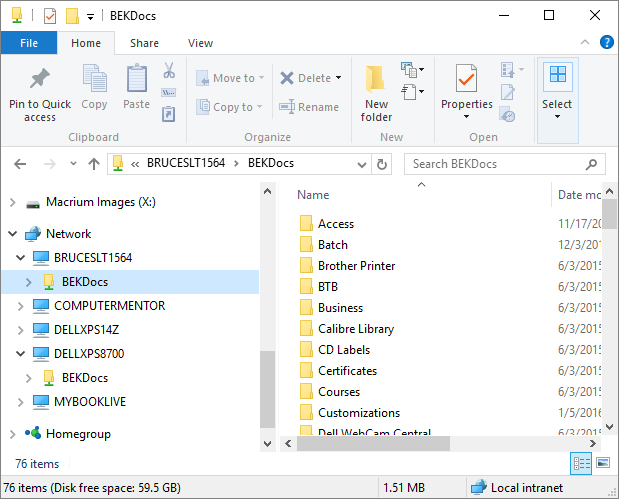Open the File menu
This screenshot has width=619, height=499.
(29, 43)
